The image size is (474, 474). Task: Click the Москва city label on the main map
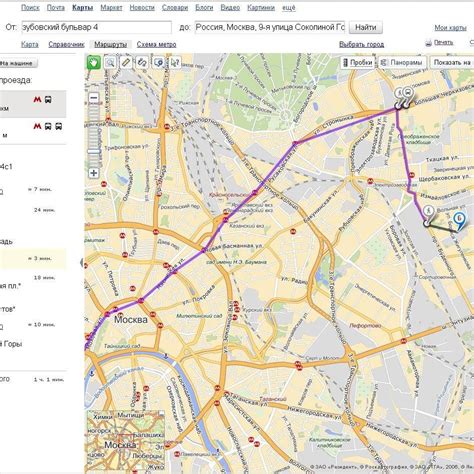tap(131, 319)
